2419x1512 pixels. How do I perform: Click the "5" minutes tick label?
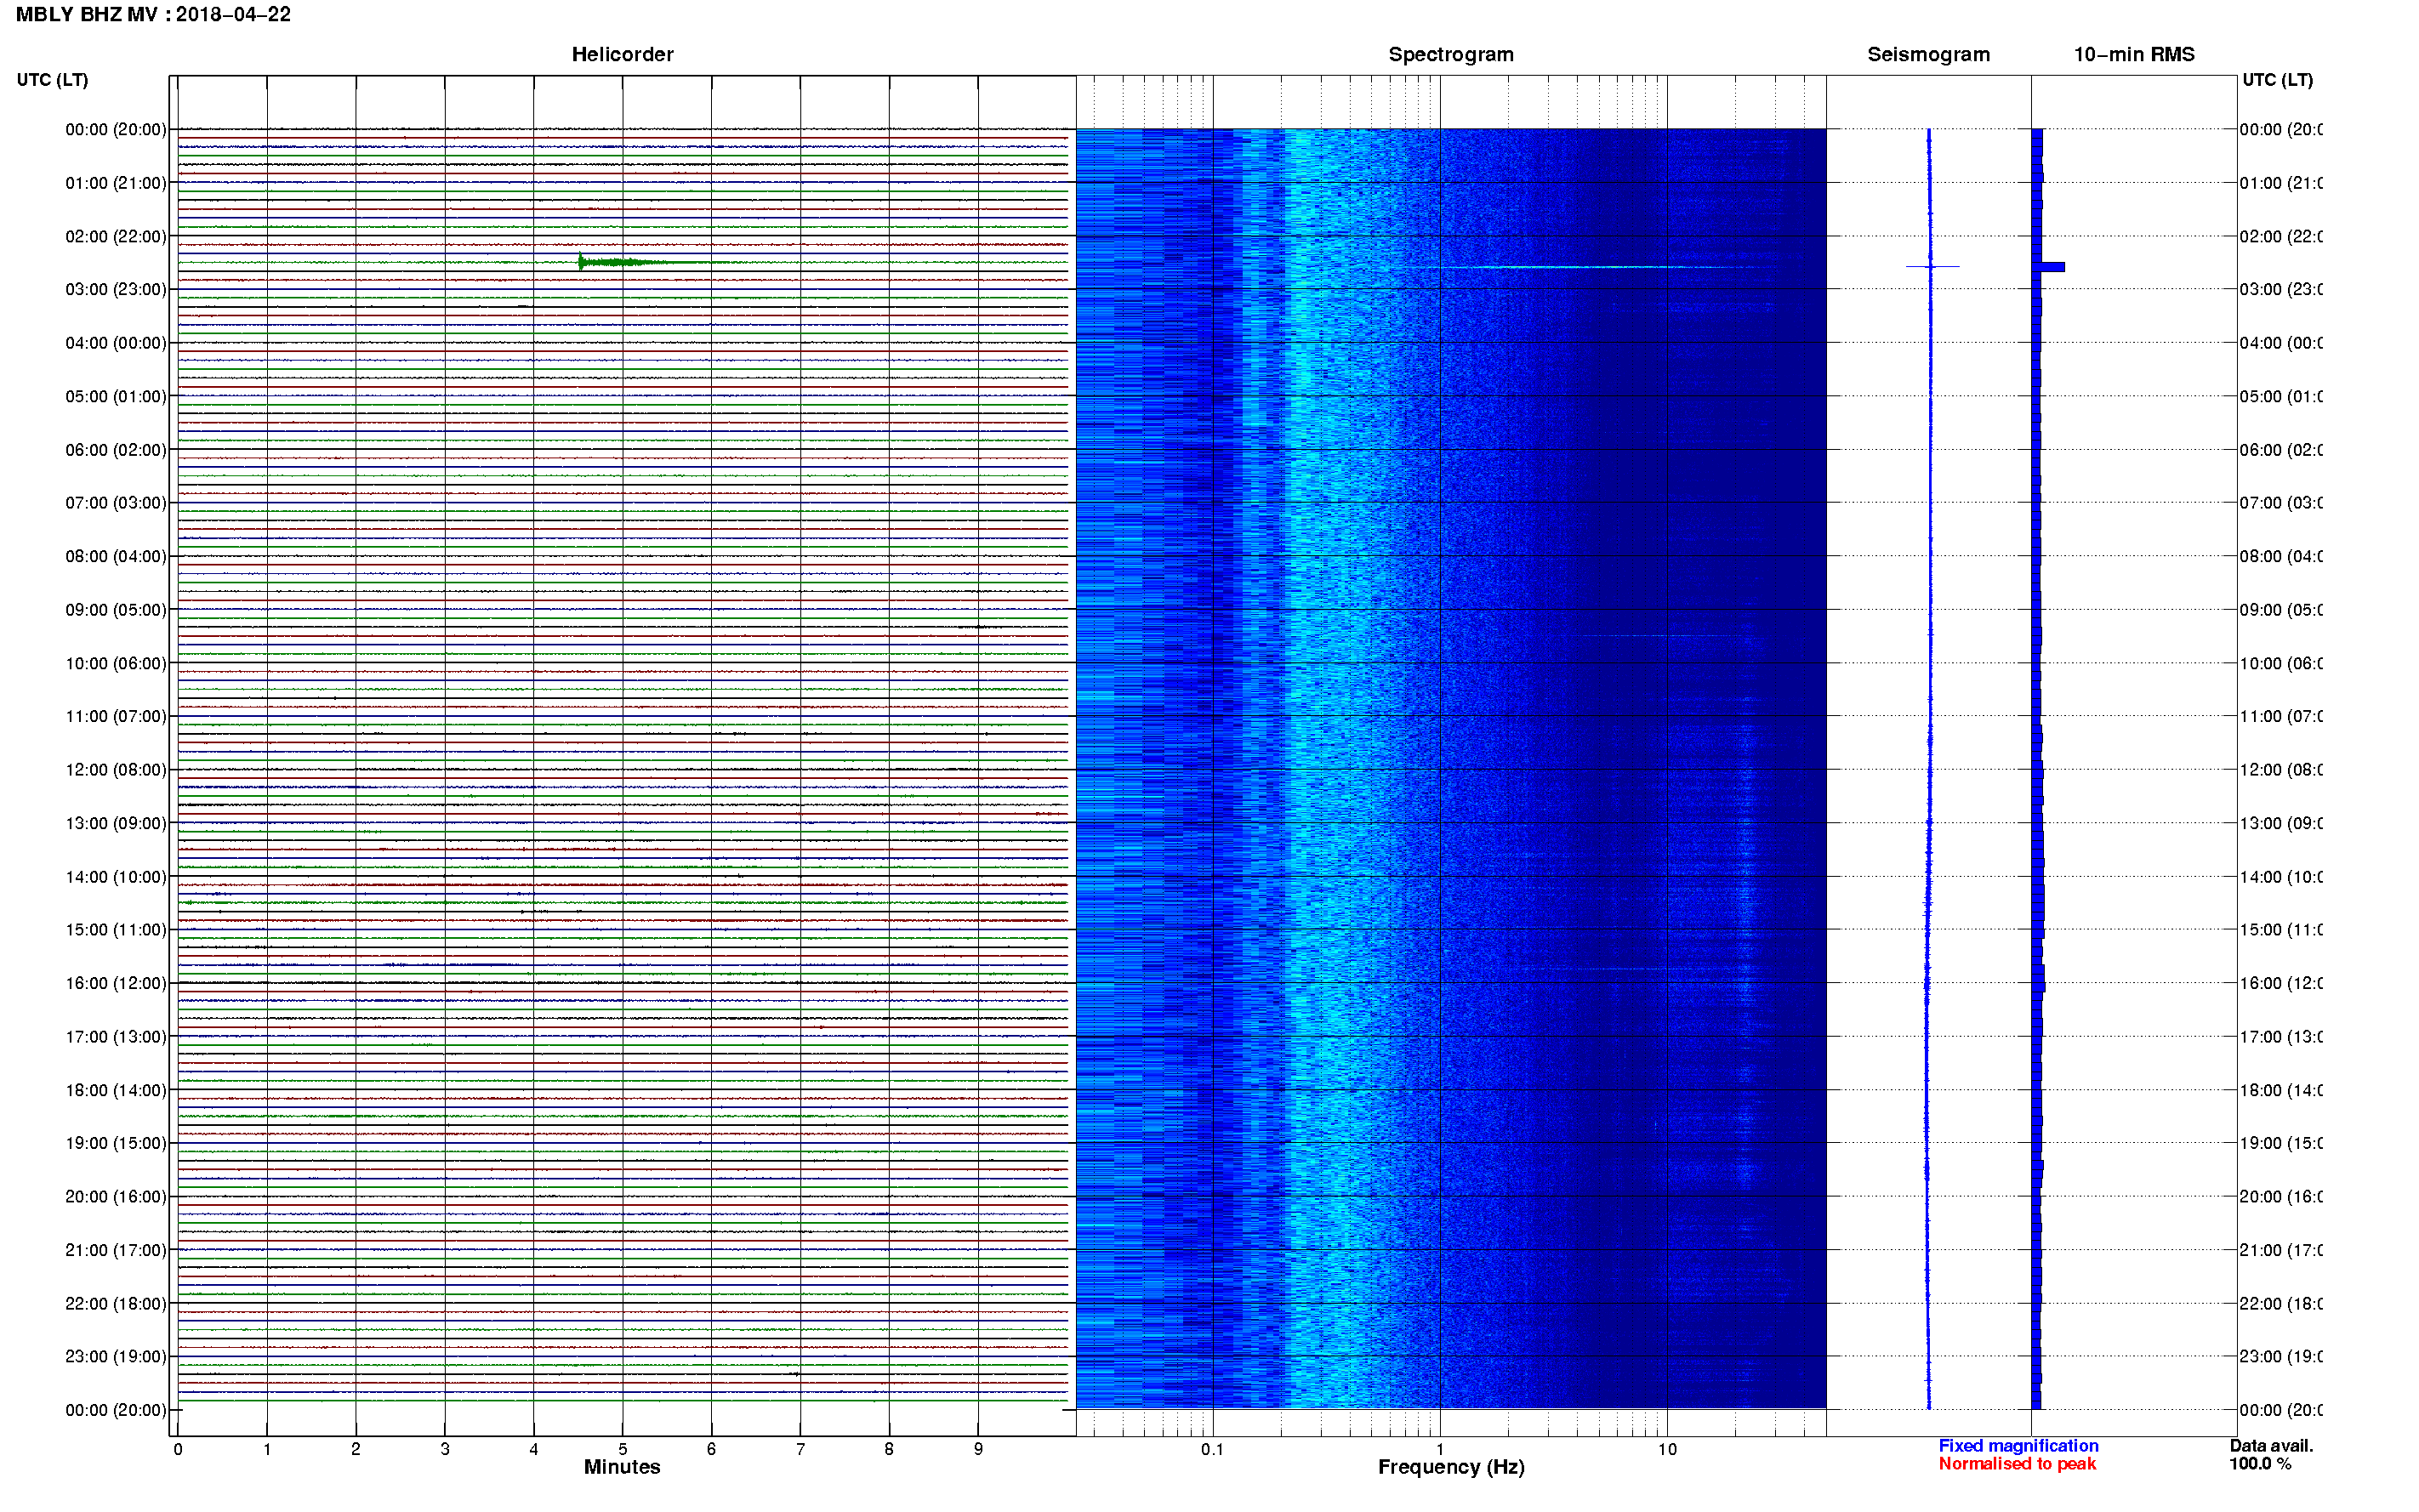(622, 1449)
